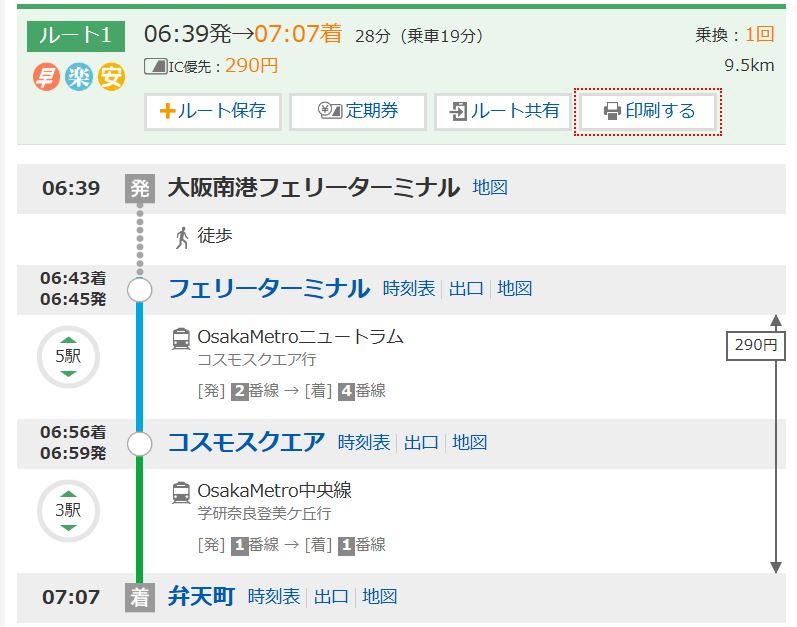Open 時刻表 for フェリーターミナル station
The height and width of the screenshot is (627, 797).
click(x=409, y=289)
